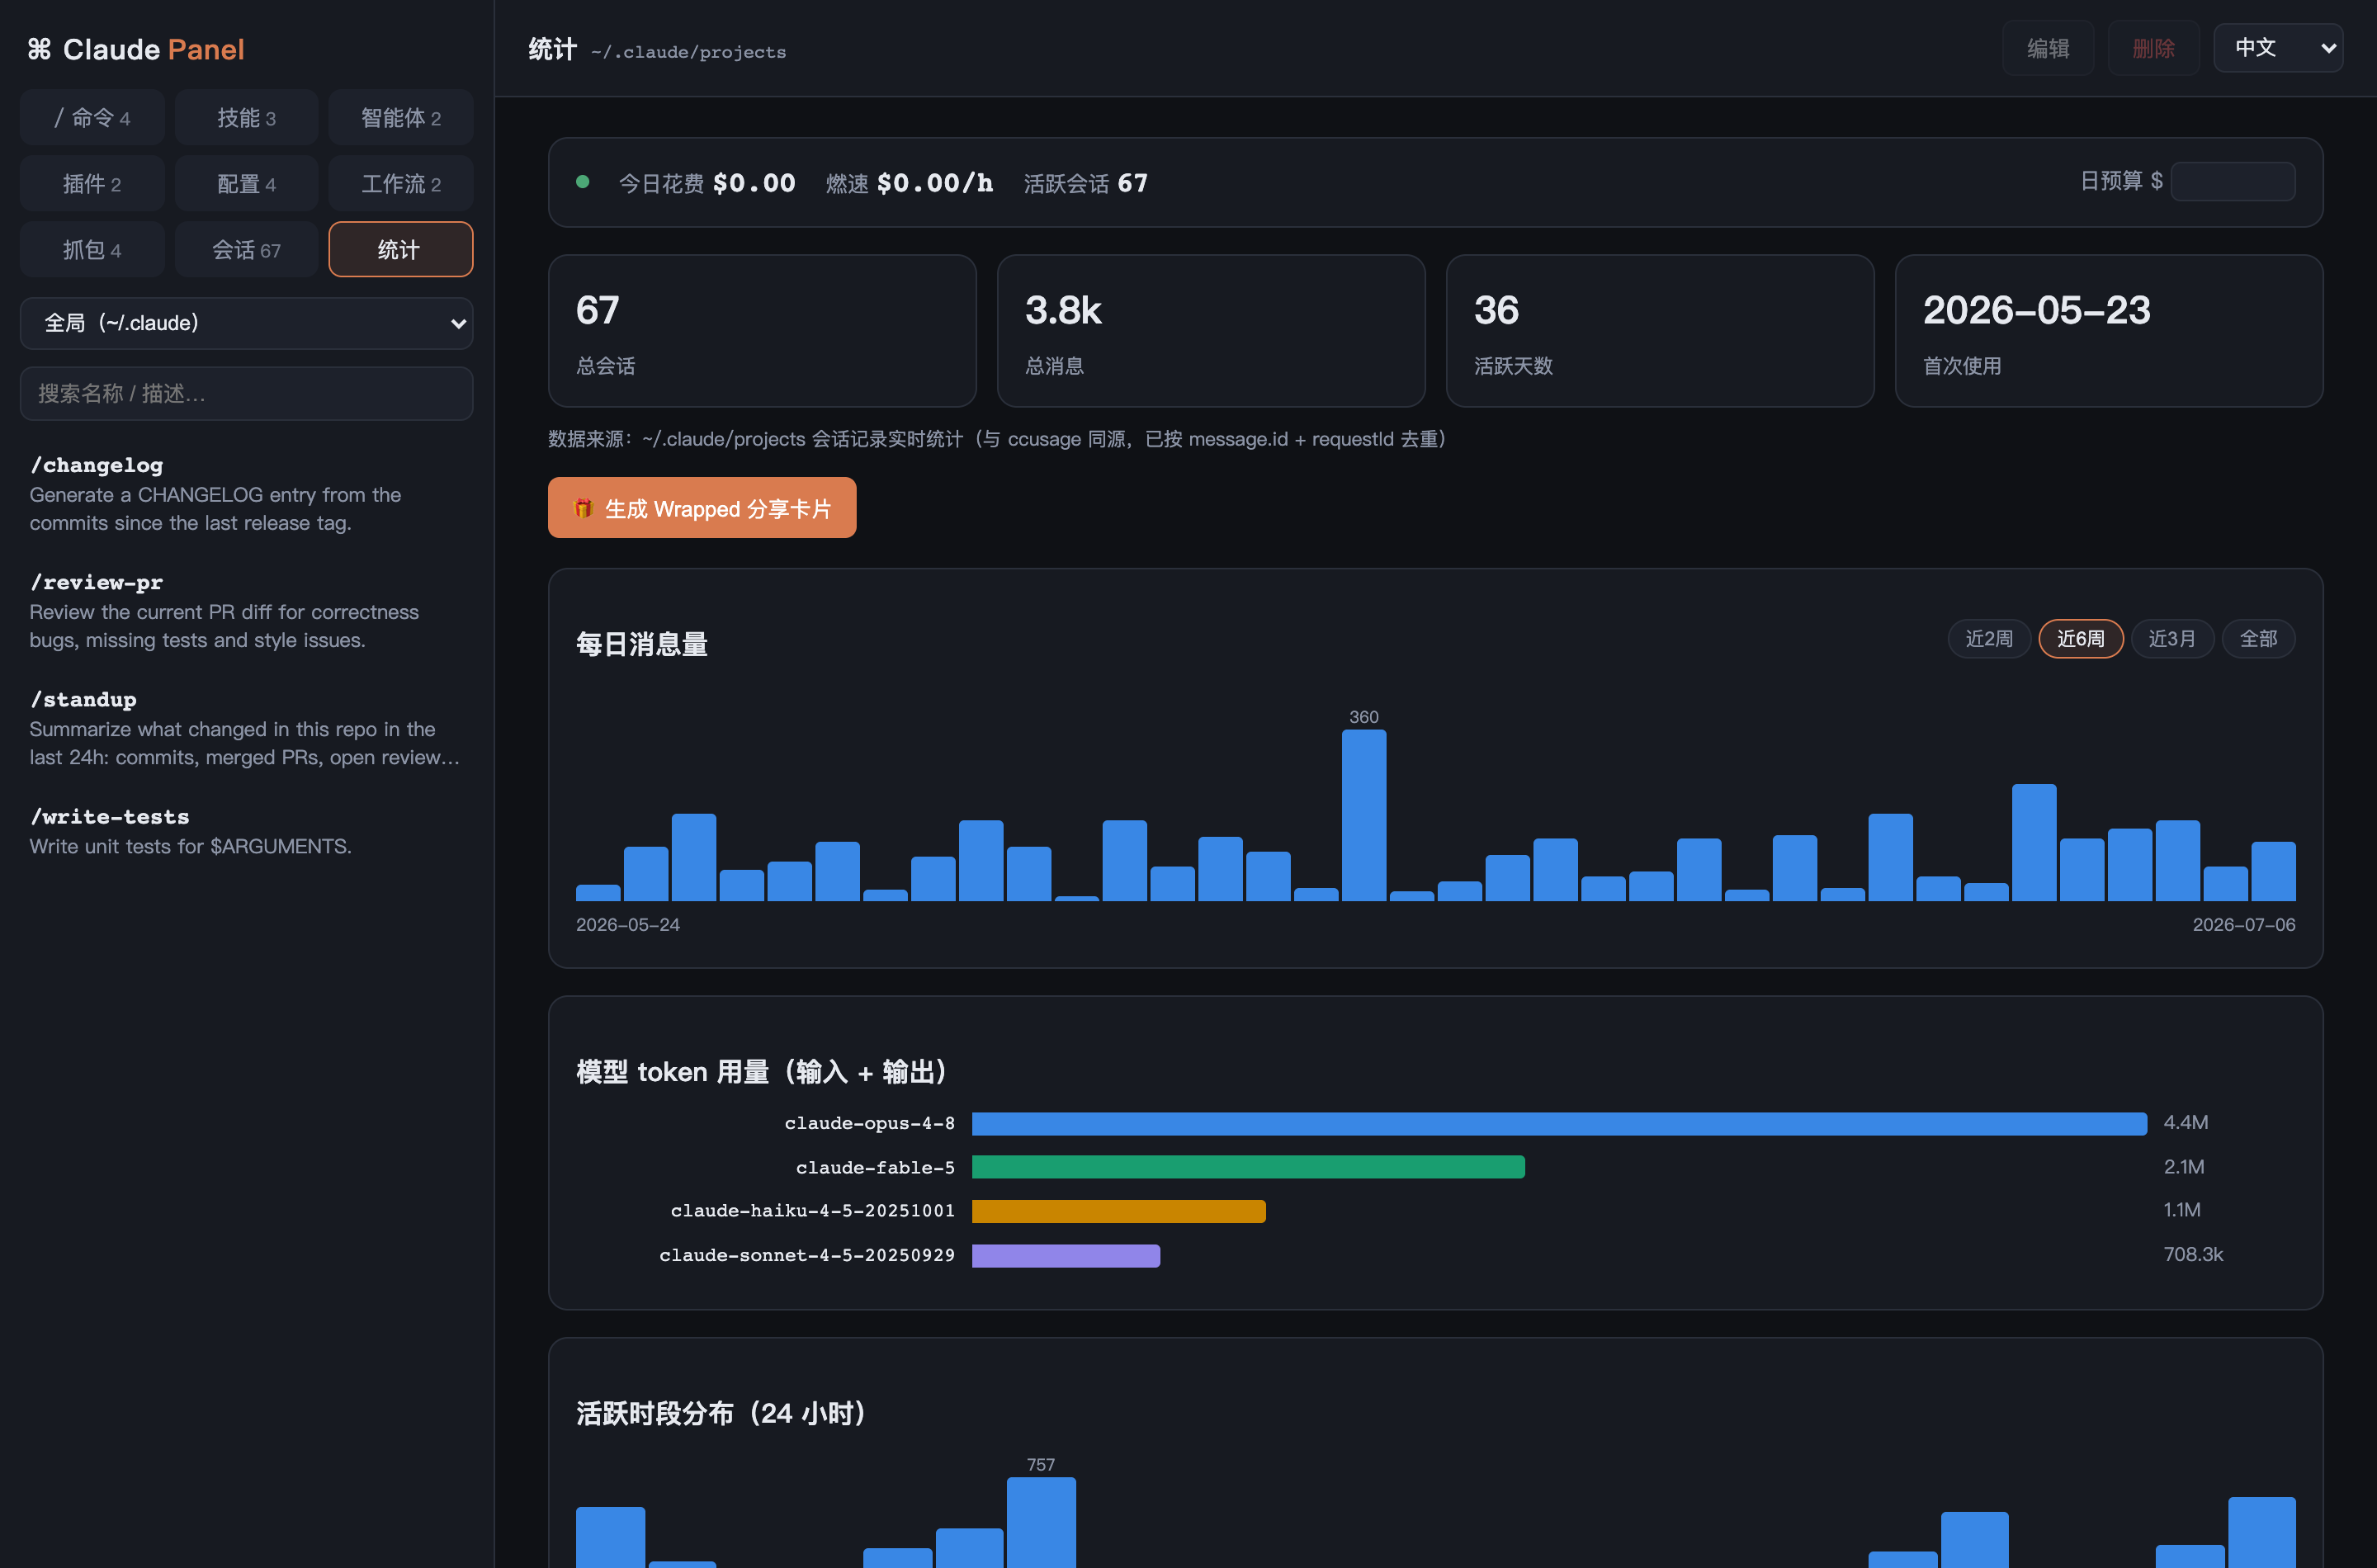This screenshot has width=2377, height=1568.
Task: Click the 删除 button
Action: pyautogui.click(x=2153, y=48)
